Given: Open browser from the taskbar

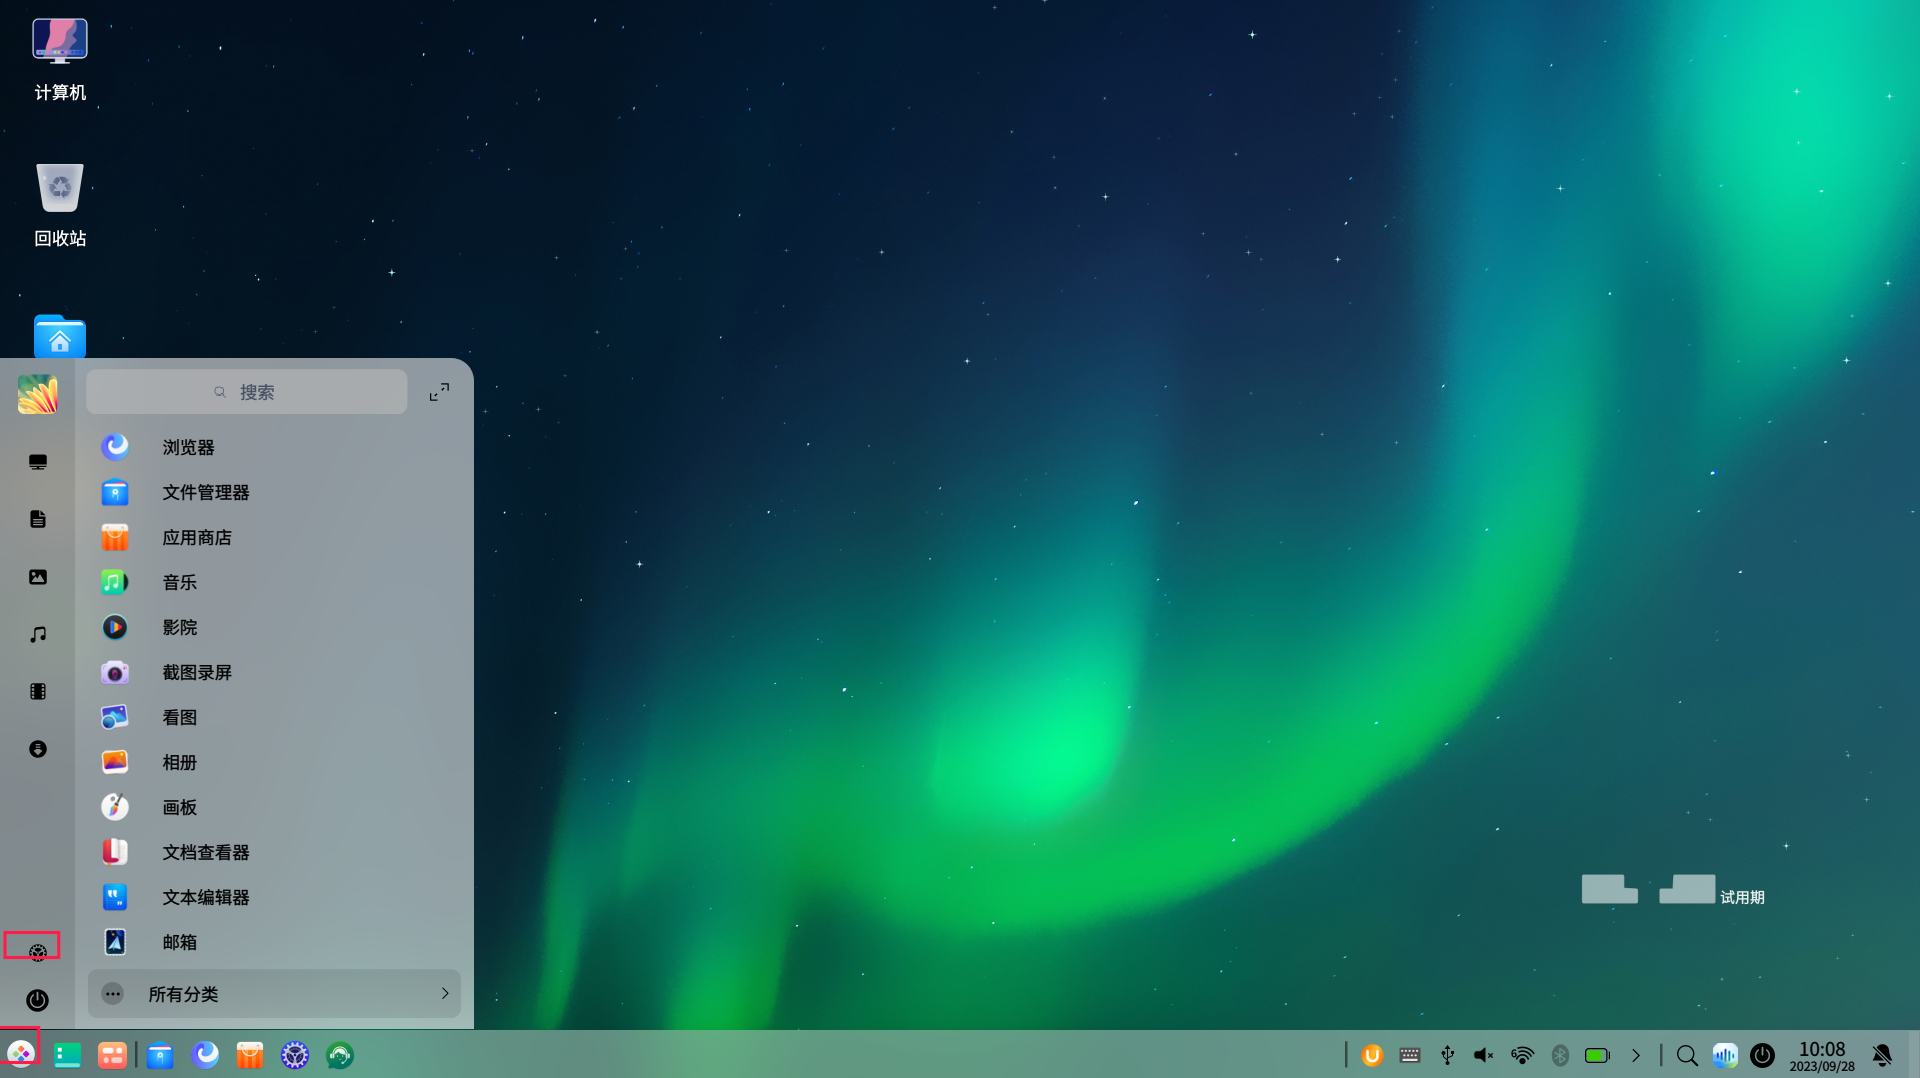Looking at the screenshot, I should (x=205, y=1055).
